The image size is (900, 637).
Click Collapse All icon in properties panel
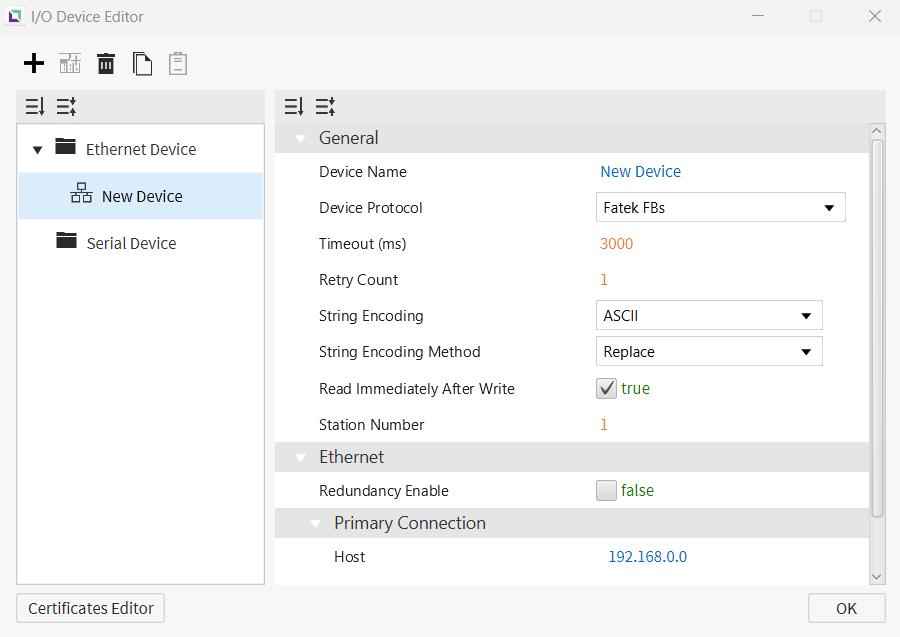pyautogui.click(x=325, y=106)
